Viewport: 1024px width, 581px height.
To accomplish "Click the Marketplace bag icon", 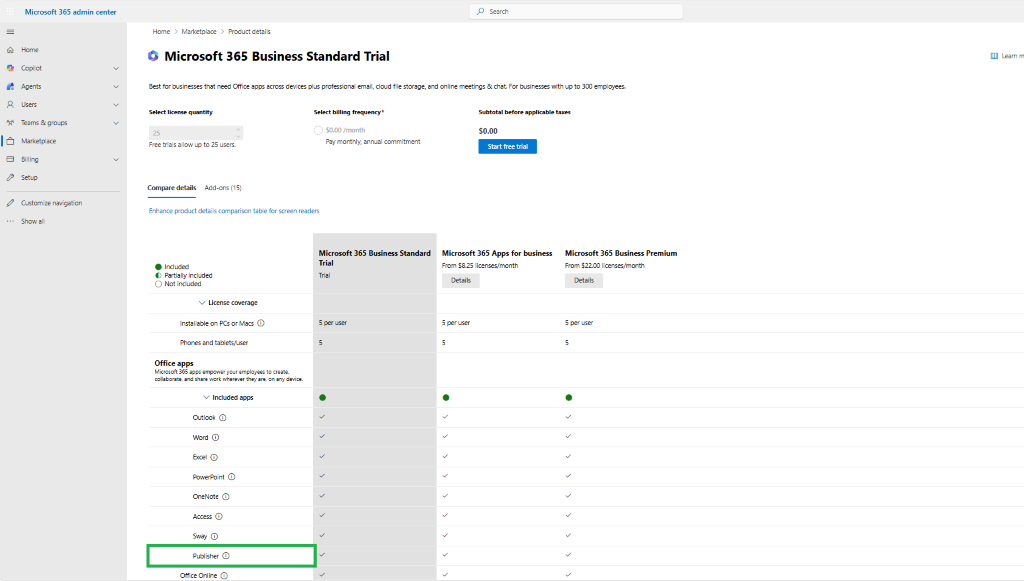I will 10,141.
